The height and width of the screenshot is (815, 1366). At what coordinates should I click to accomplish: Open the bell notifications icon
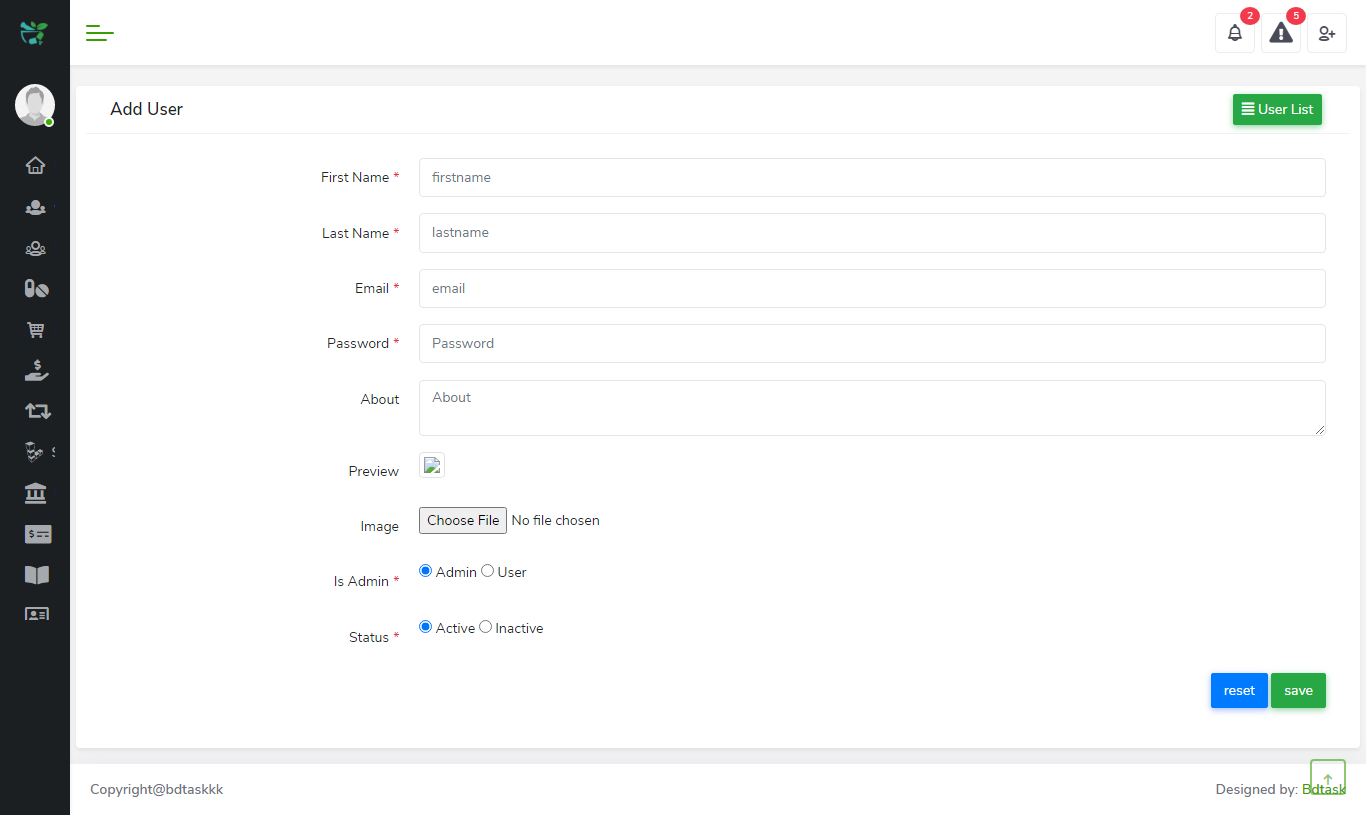1235,33
